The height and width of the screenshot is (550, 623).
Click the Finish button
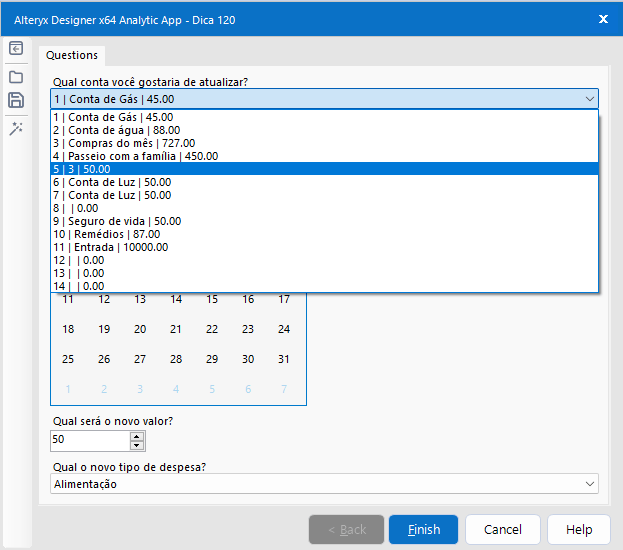click(424, 529)
